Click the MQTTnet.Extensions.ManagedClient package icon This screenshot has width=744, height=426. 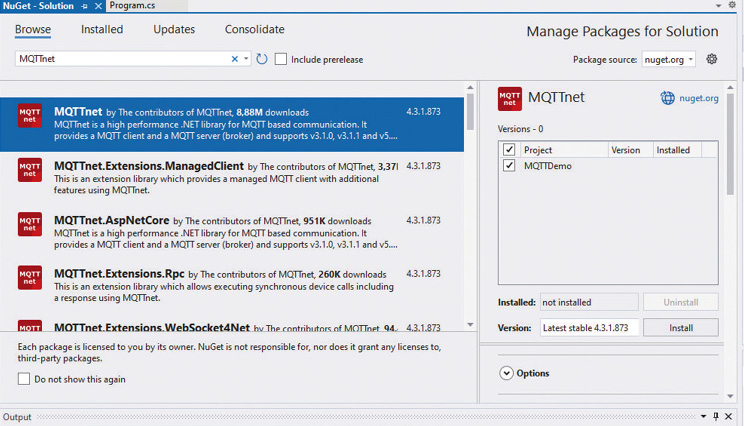coord(30,170)
